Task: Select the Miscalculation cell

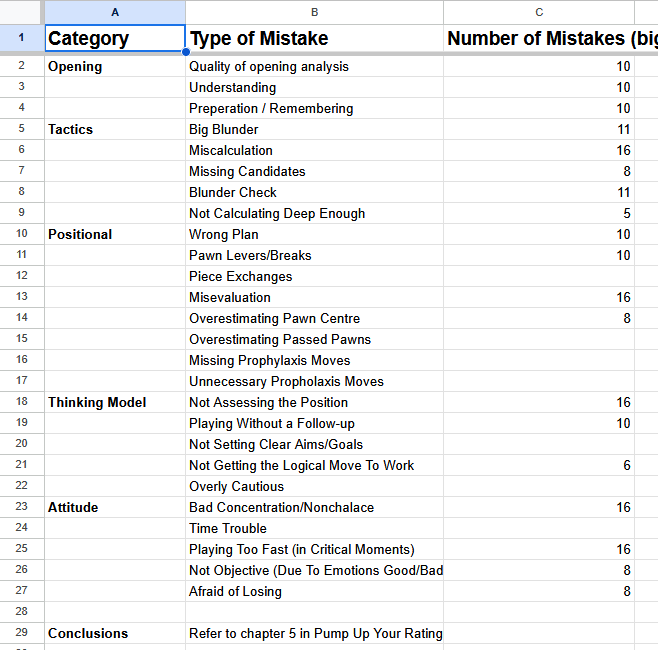Action: click(x=314, y=150)
